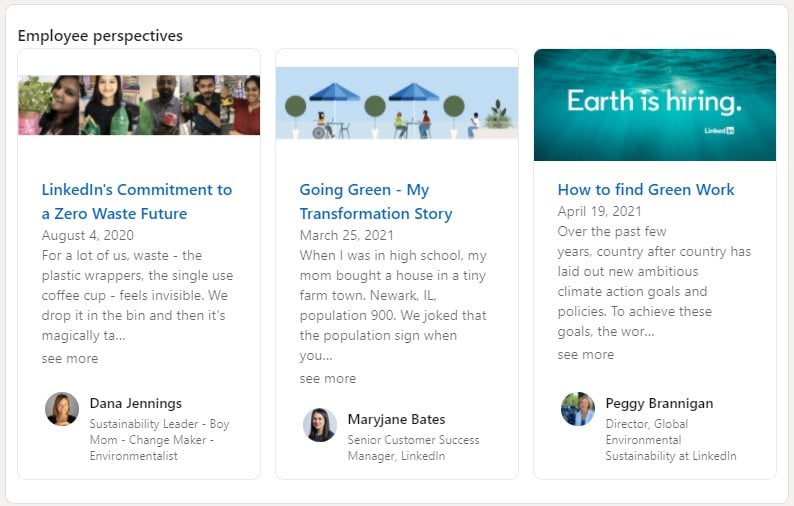Click Maryjane's 'Senior Customer Success Manager' subtitle
This screenshot has height=506, width=794.
pos(413,447)
